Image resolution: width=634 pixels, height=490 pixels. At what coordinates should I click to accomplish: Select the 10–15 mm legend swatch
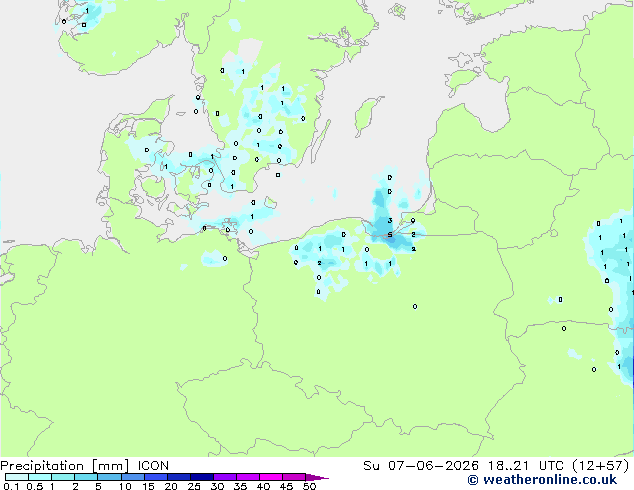[x=133, y=477]
